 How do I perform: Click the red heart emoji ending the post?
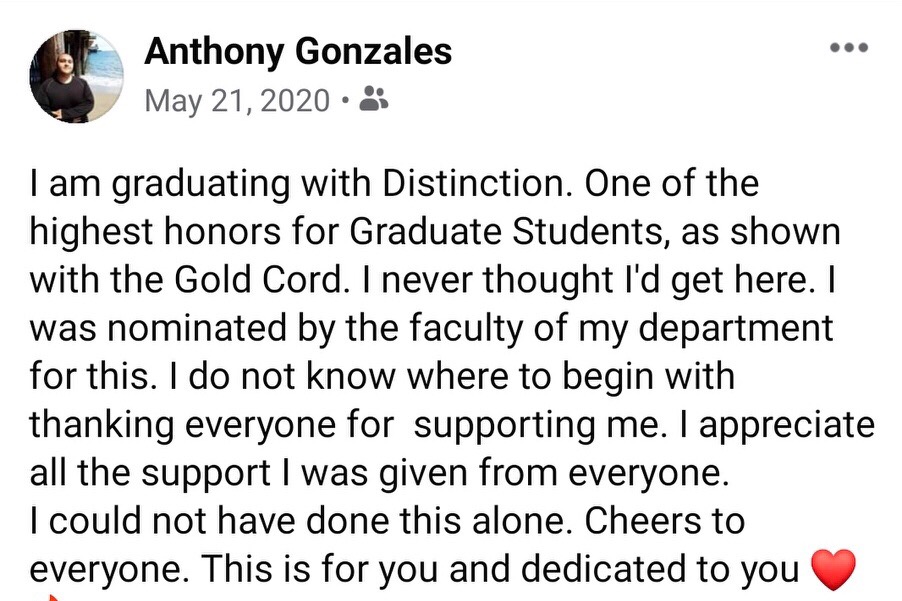(832, 570)
